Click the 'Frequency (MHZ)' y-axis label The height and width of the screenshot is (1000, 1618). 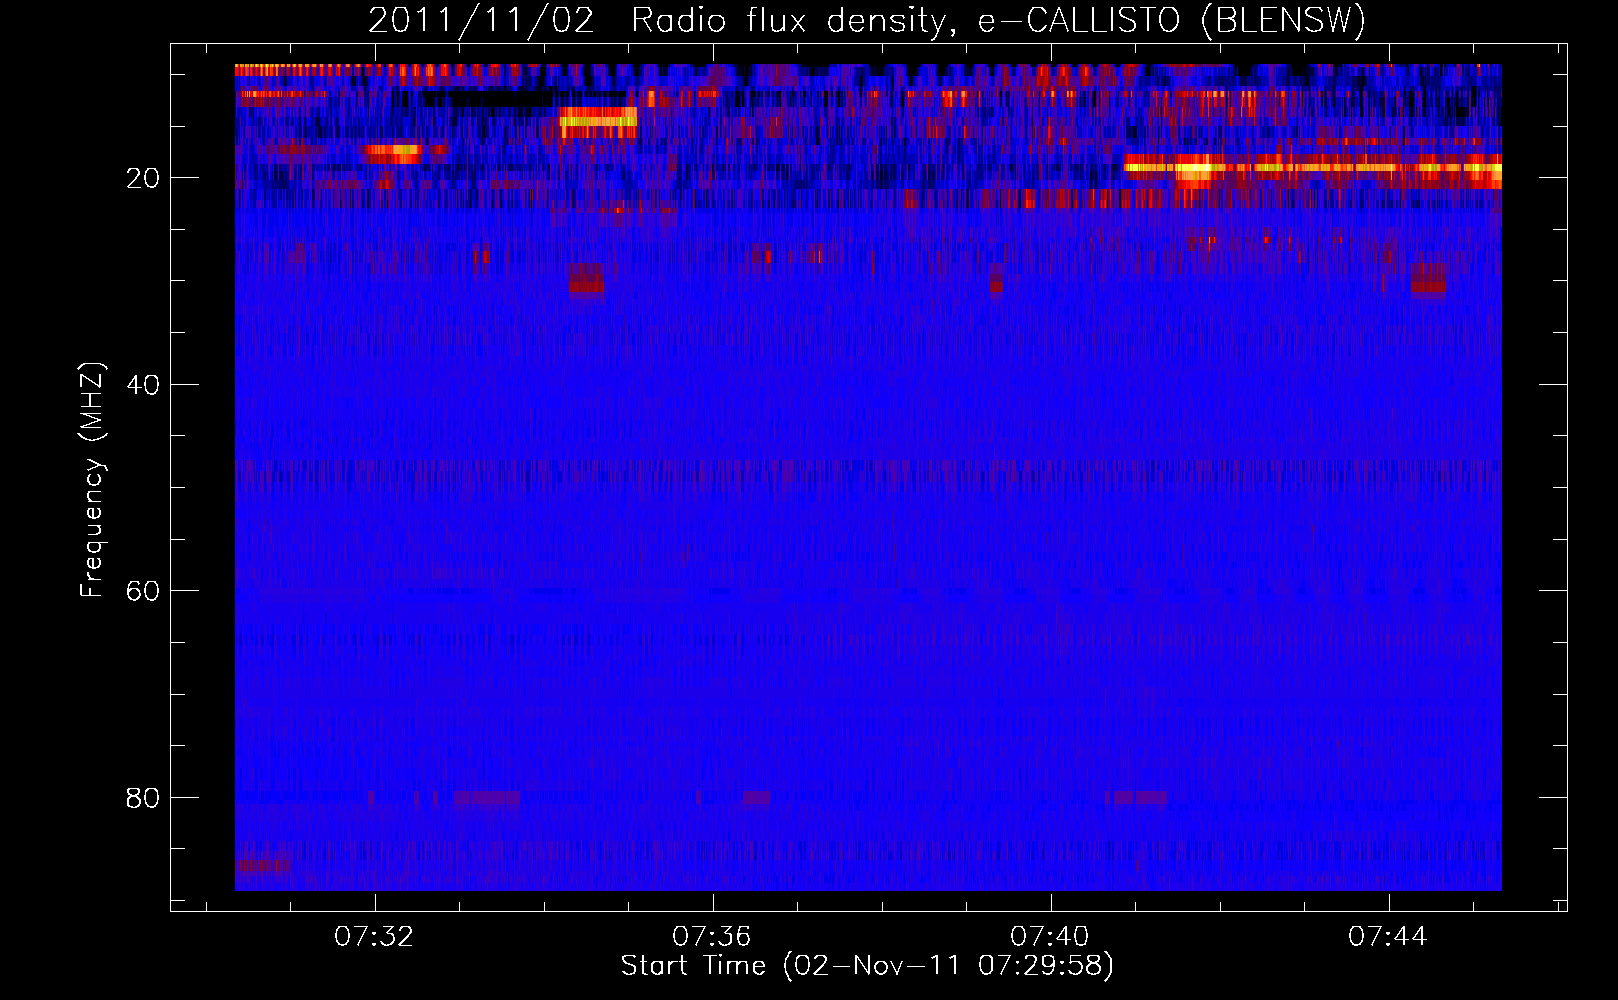[91, 480]
